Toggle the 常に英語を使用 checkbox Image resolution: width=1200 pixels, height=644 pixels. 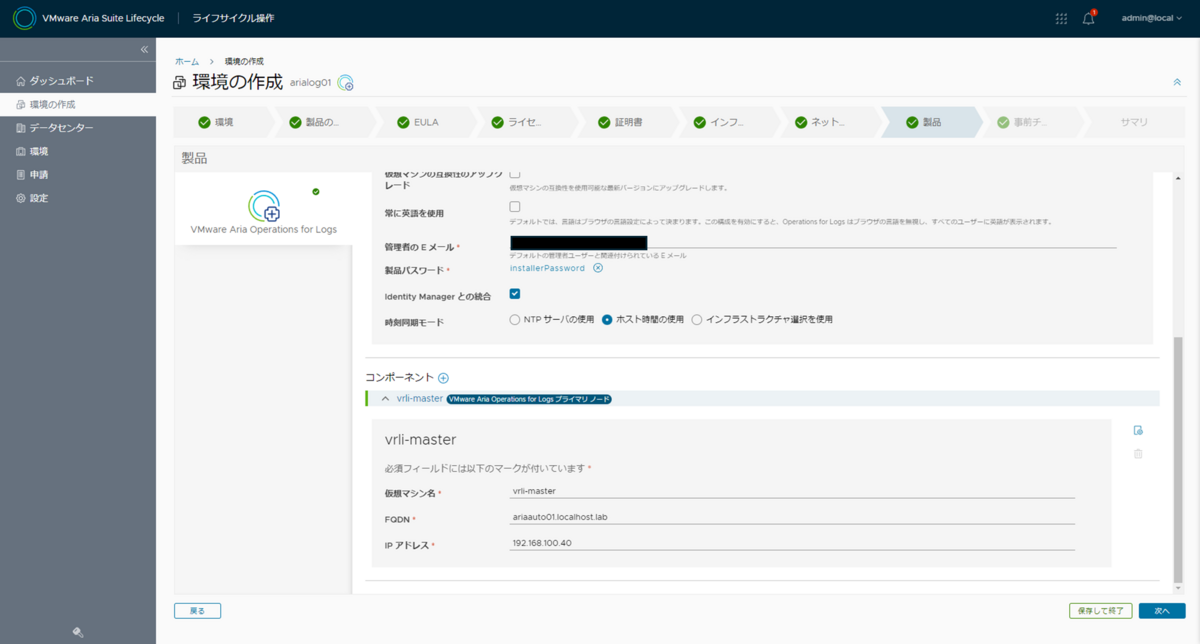pyautogui.click(x=515, y=207)
